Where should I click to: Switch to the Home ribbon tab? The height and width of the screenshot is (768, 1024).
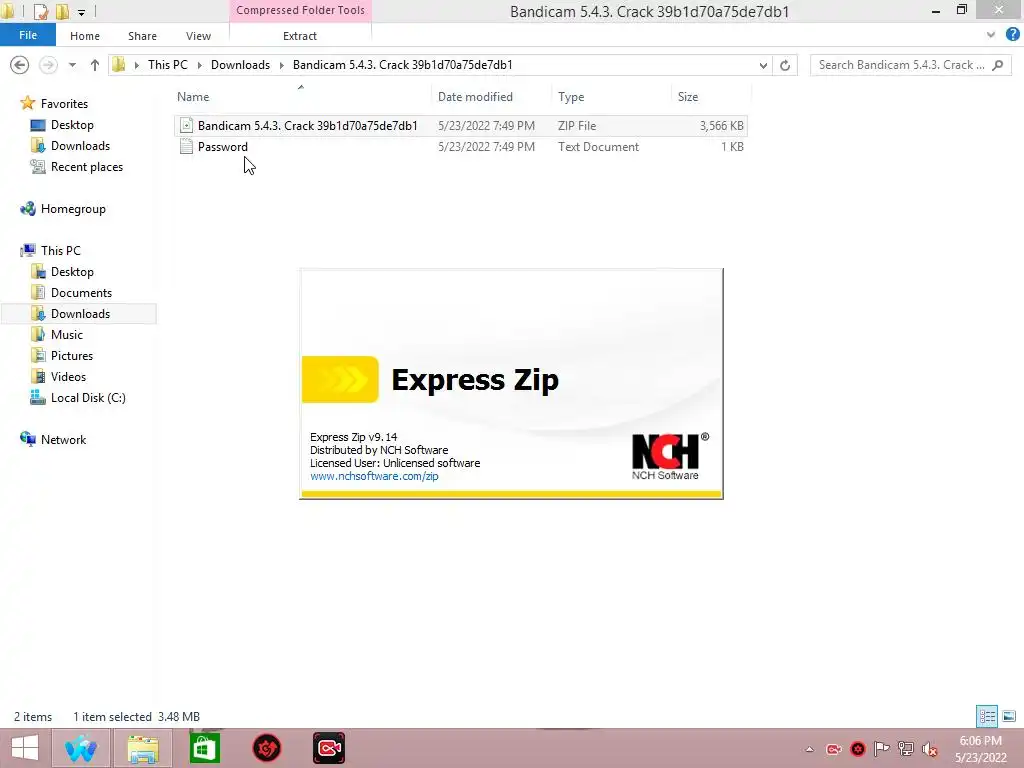[85, 36]
